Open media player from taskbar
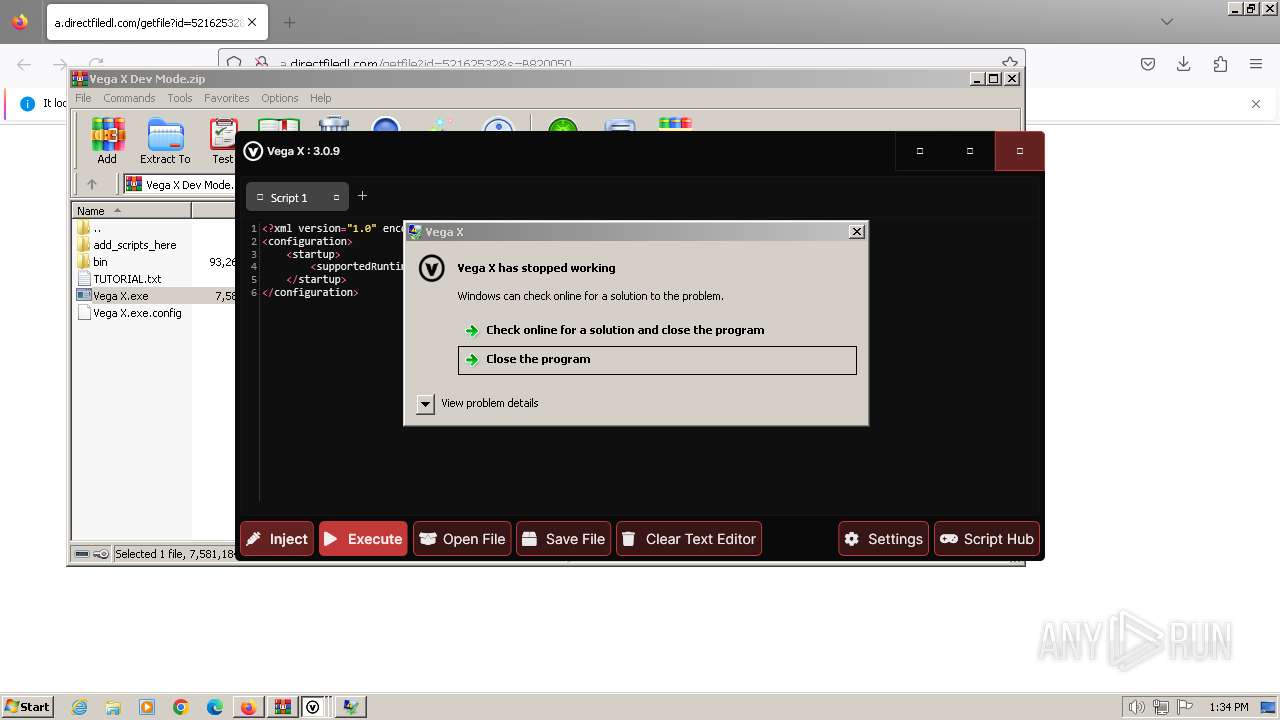The image size is (1280, 720). (147, 707)
